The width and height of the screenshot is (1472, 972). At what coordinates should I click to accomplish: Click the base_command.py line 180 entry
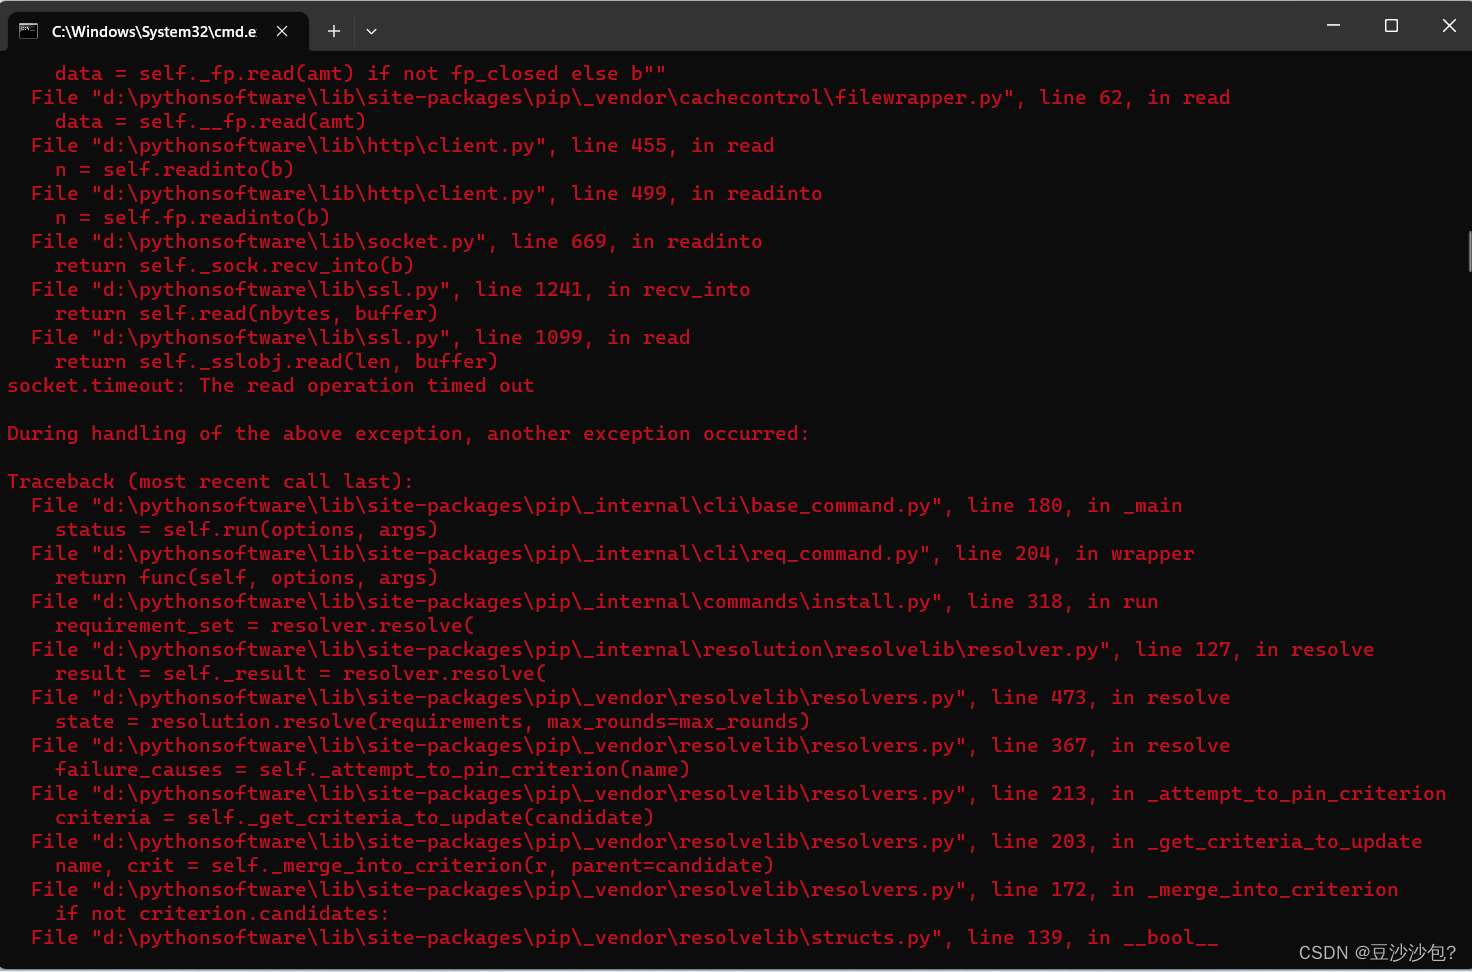pos(606,505)
